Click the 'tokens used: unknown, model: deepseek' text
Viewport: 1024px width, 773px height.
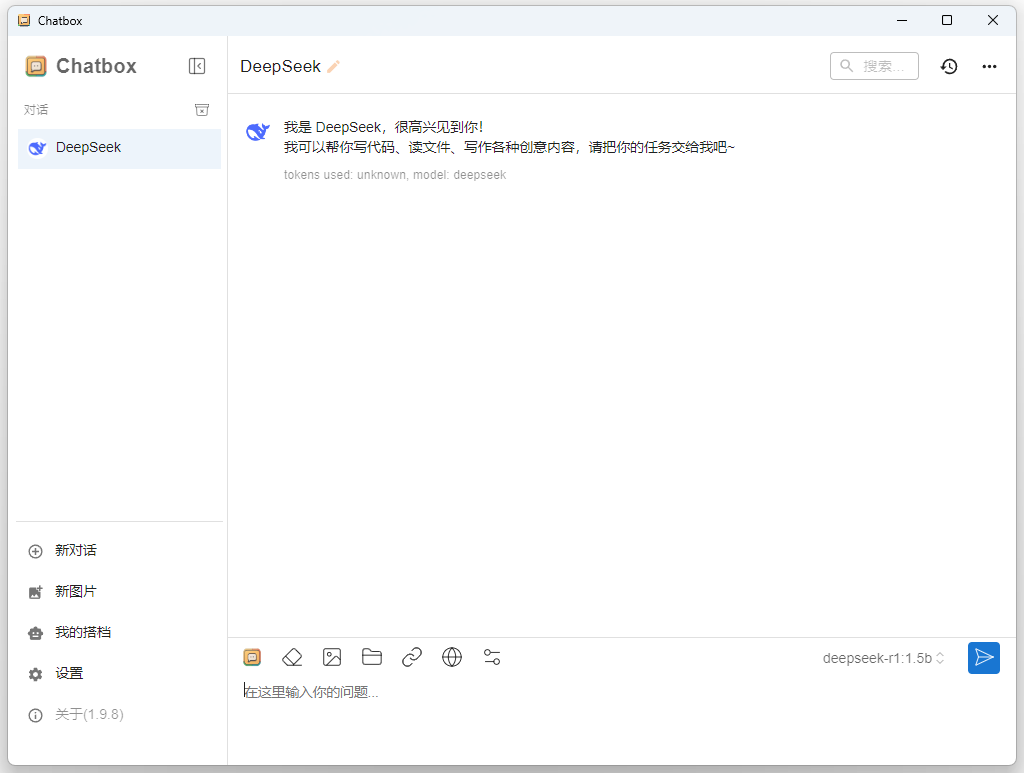(x=394, y=175)
